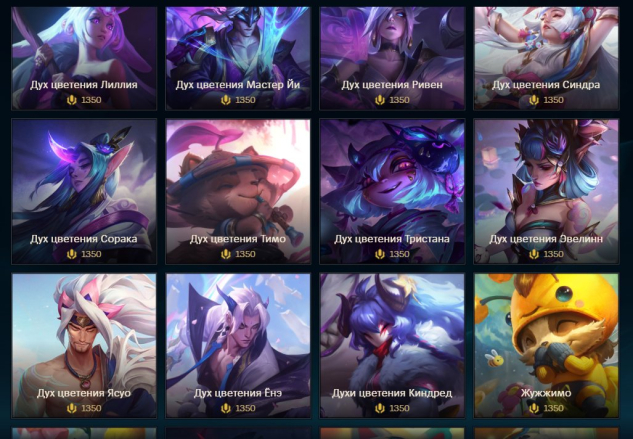
Task: Click the Дух цветения Синдра title label
Action: click(546, 85)
